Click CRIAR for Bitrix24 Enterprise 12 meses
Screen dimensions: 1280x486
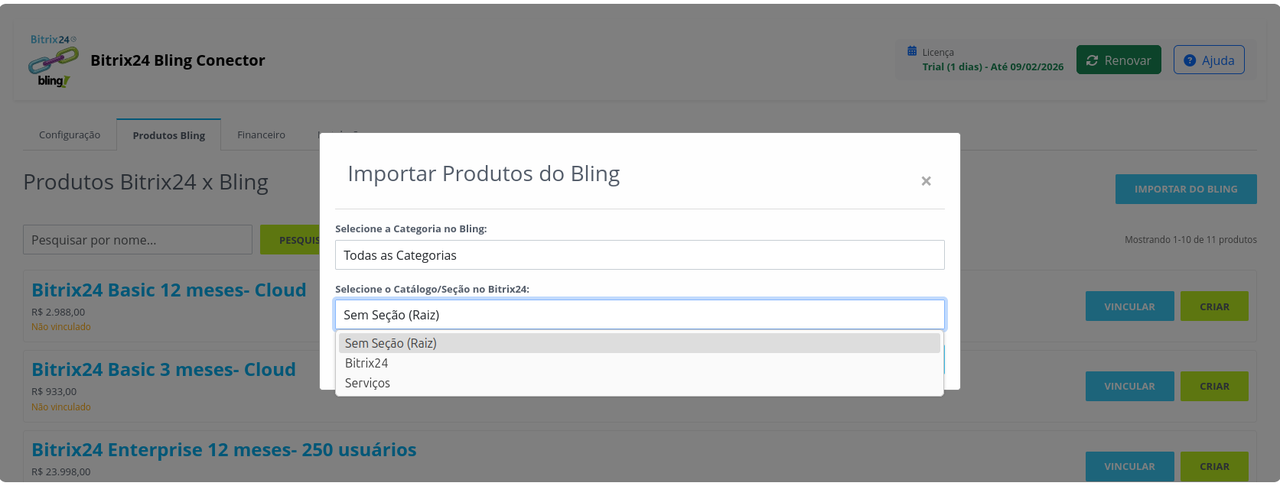(1214, 466)
